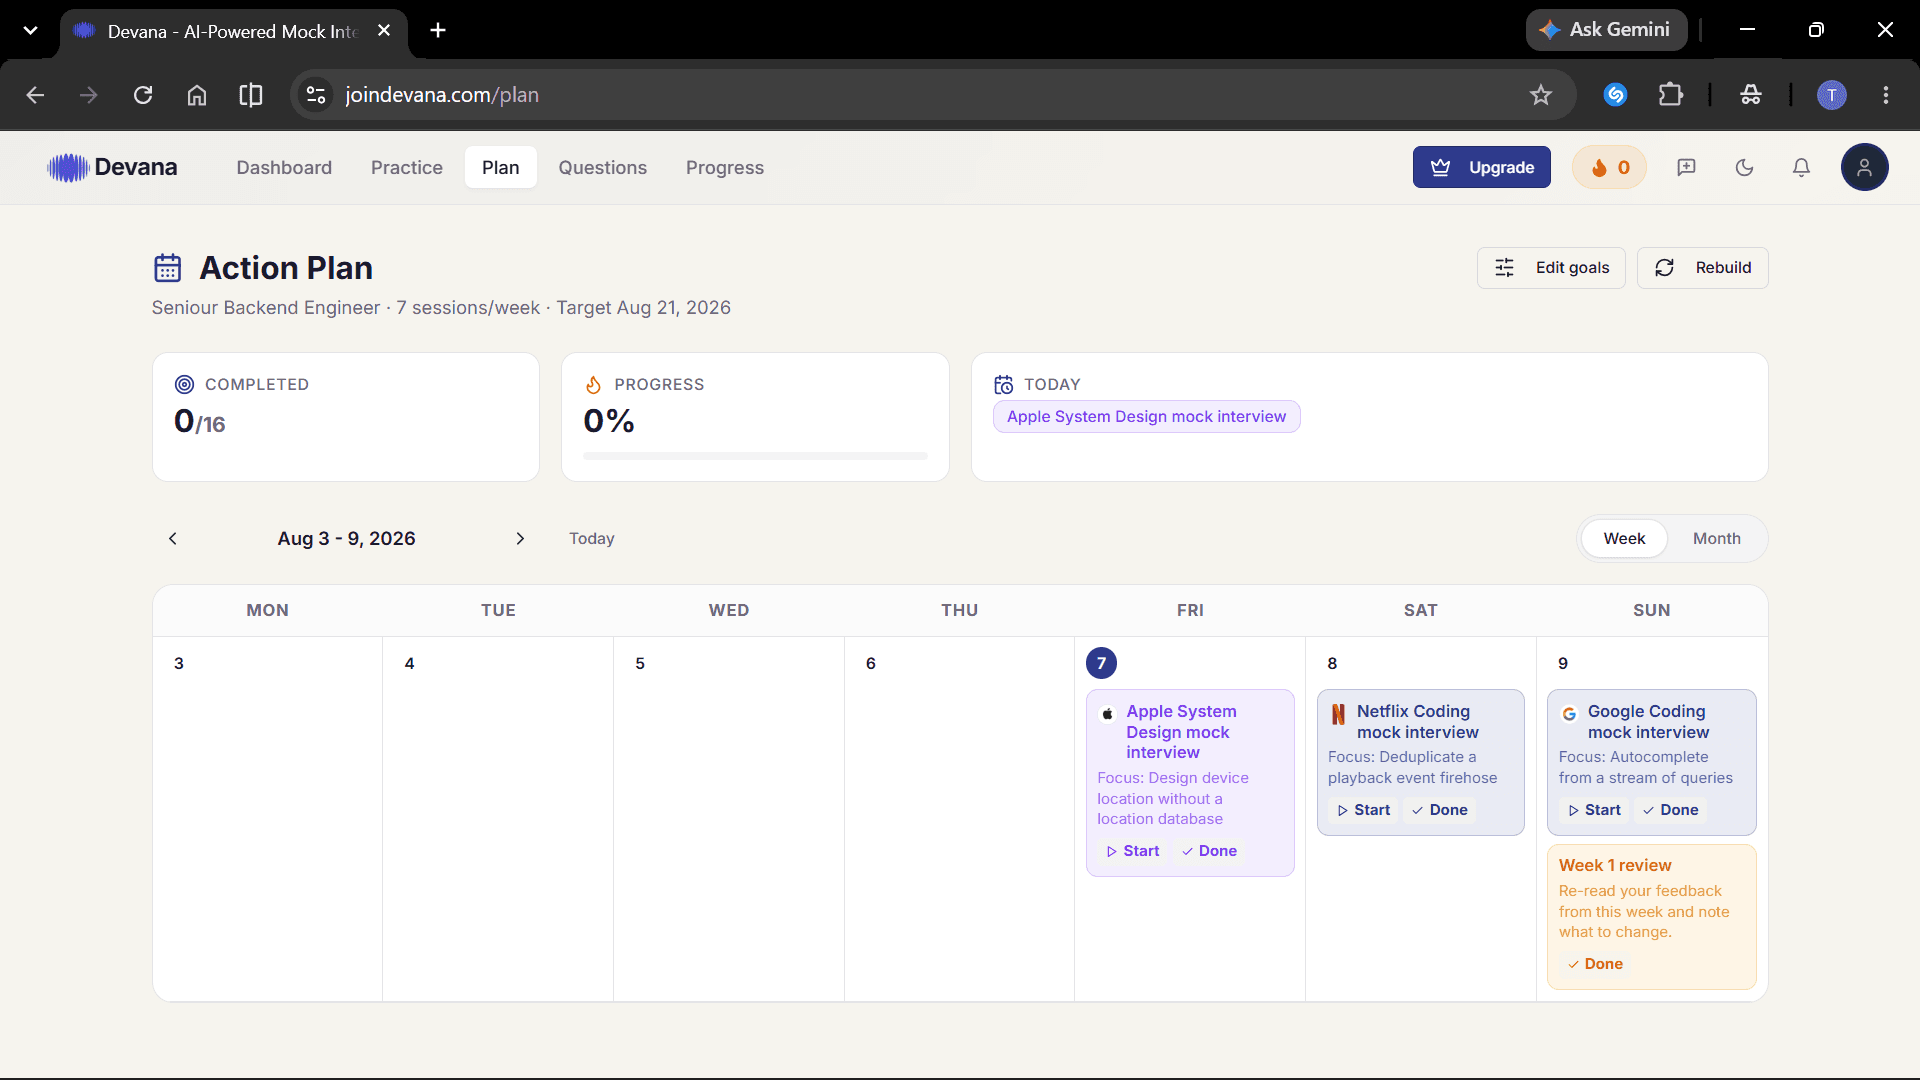Click Edit goals button
Screen dimensions: 1920x1080
[x=1551, y=268]
